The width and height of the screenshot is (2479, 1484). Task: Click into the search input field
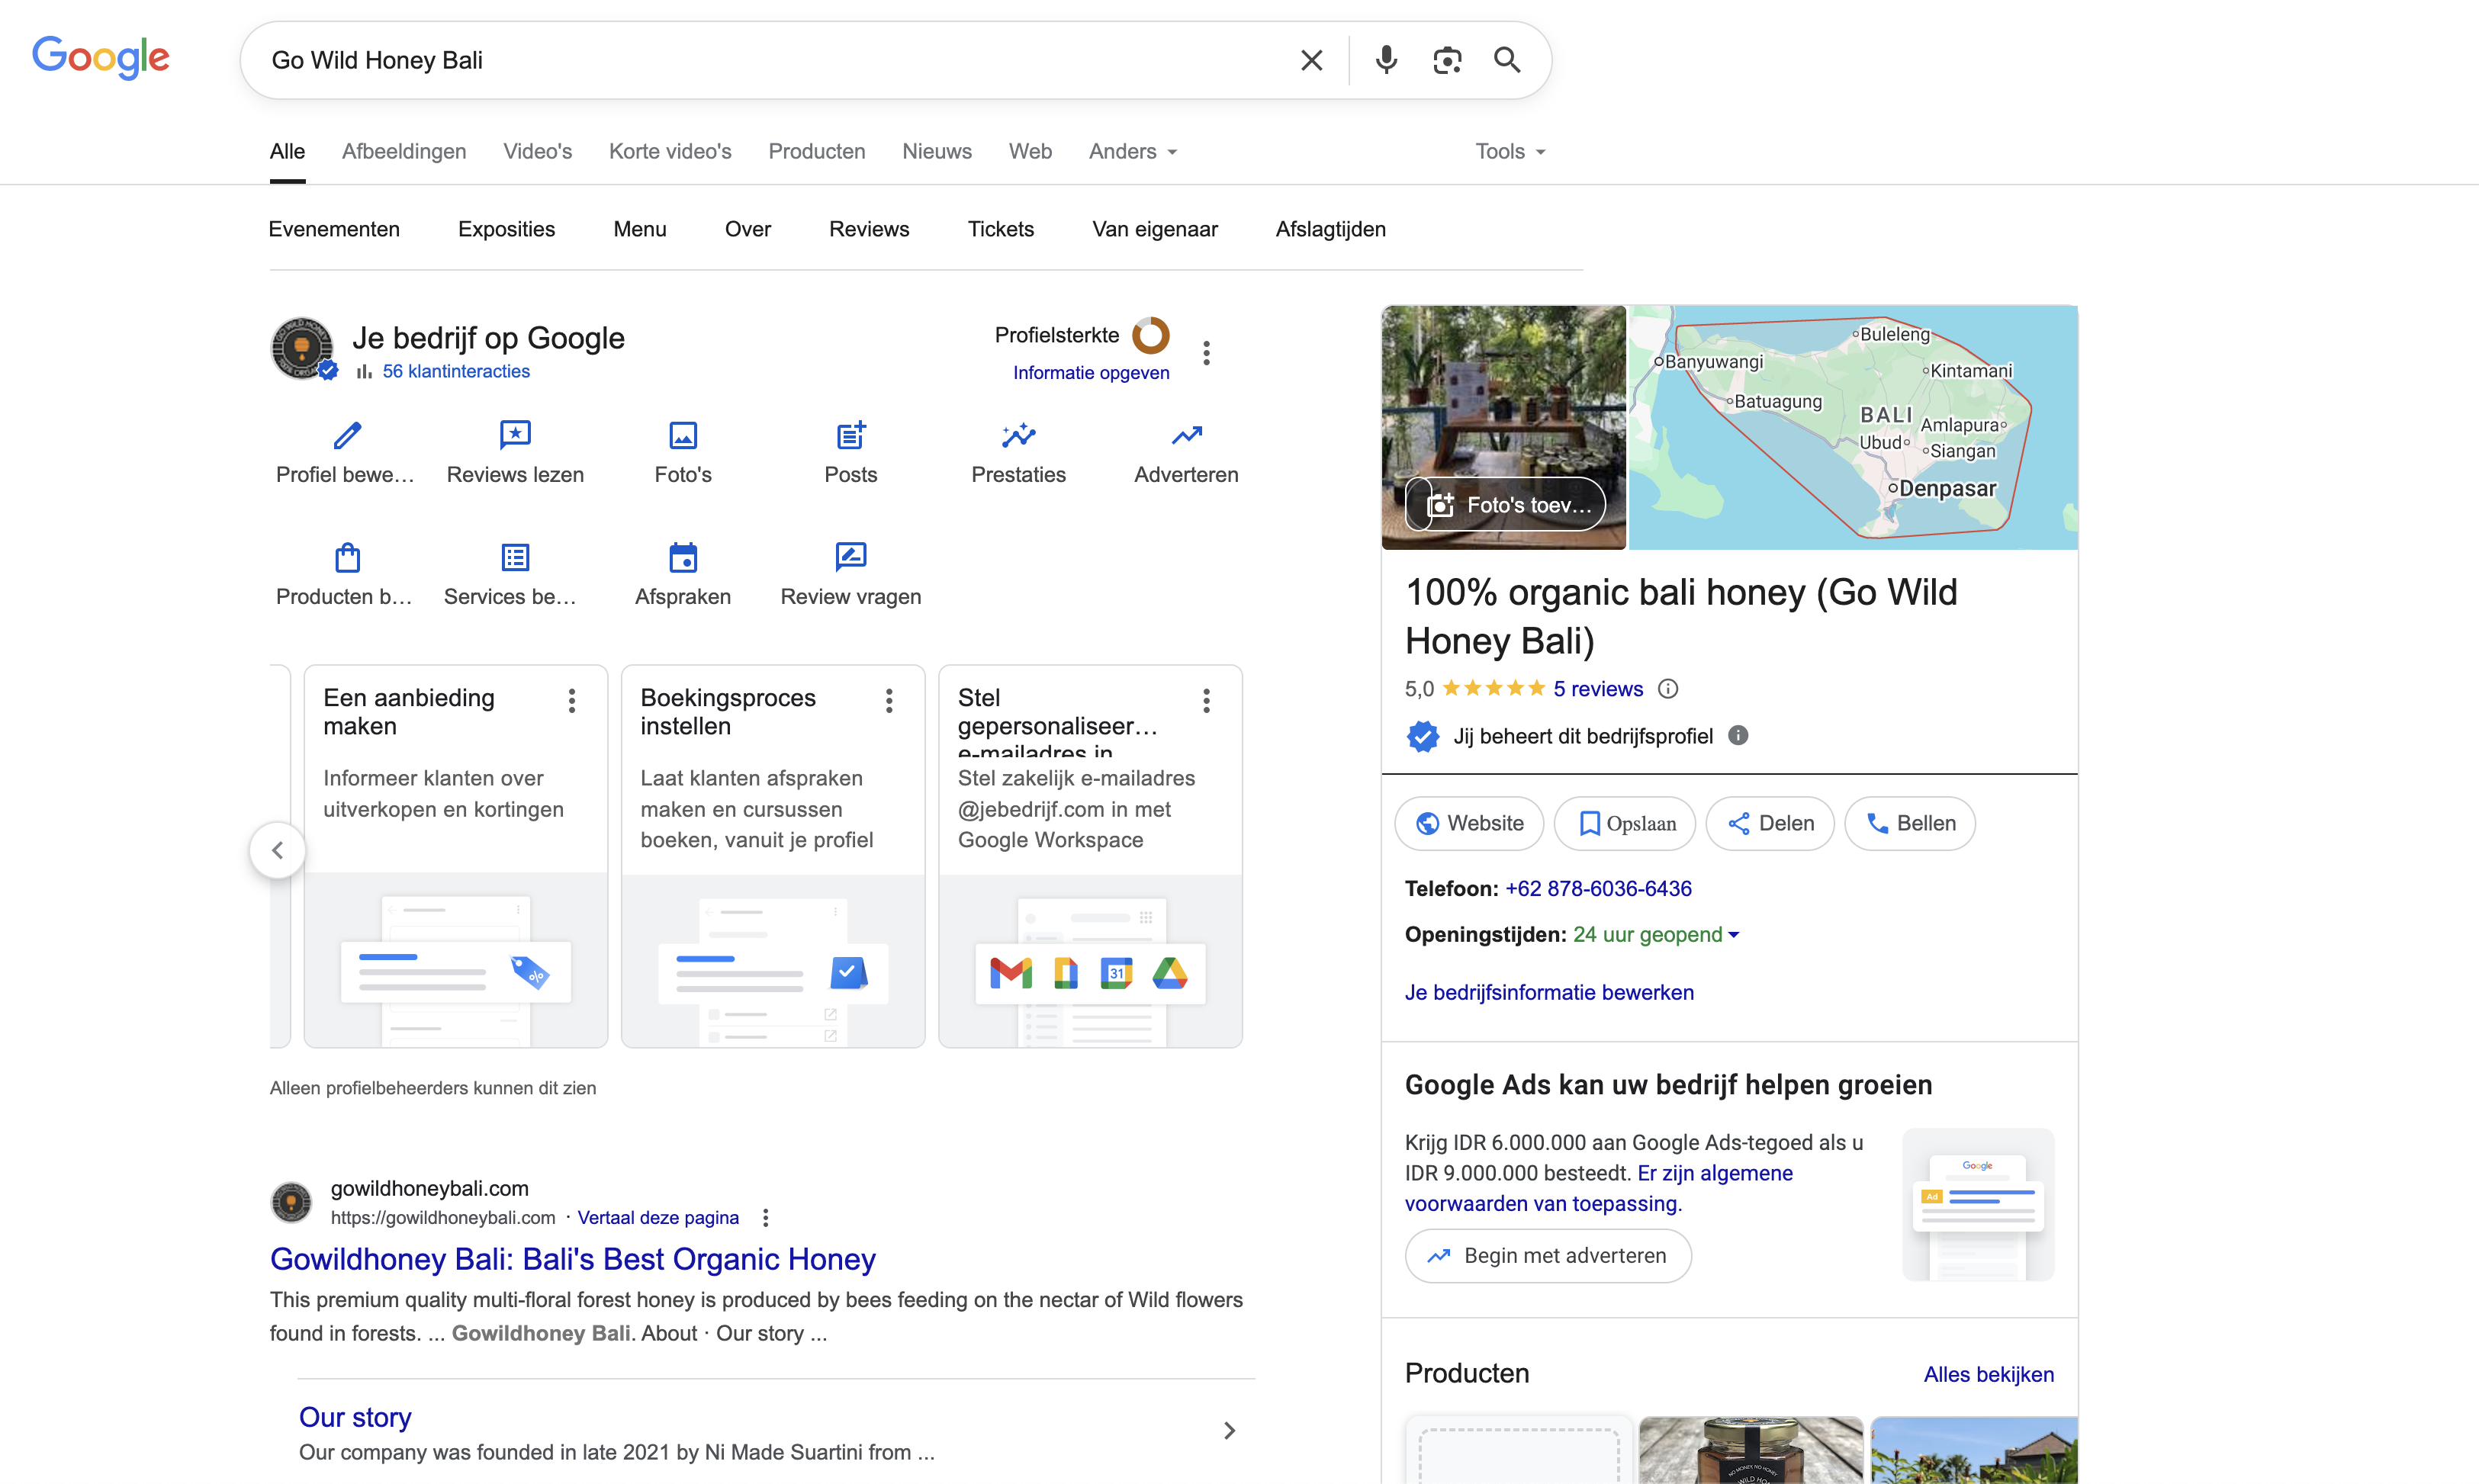click(x=770, y=60)
